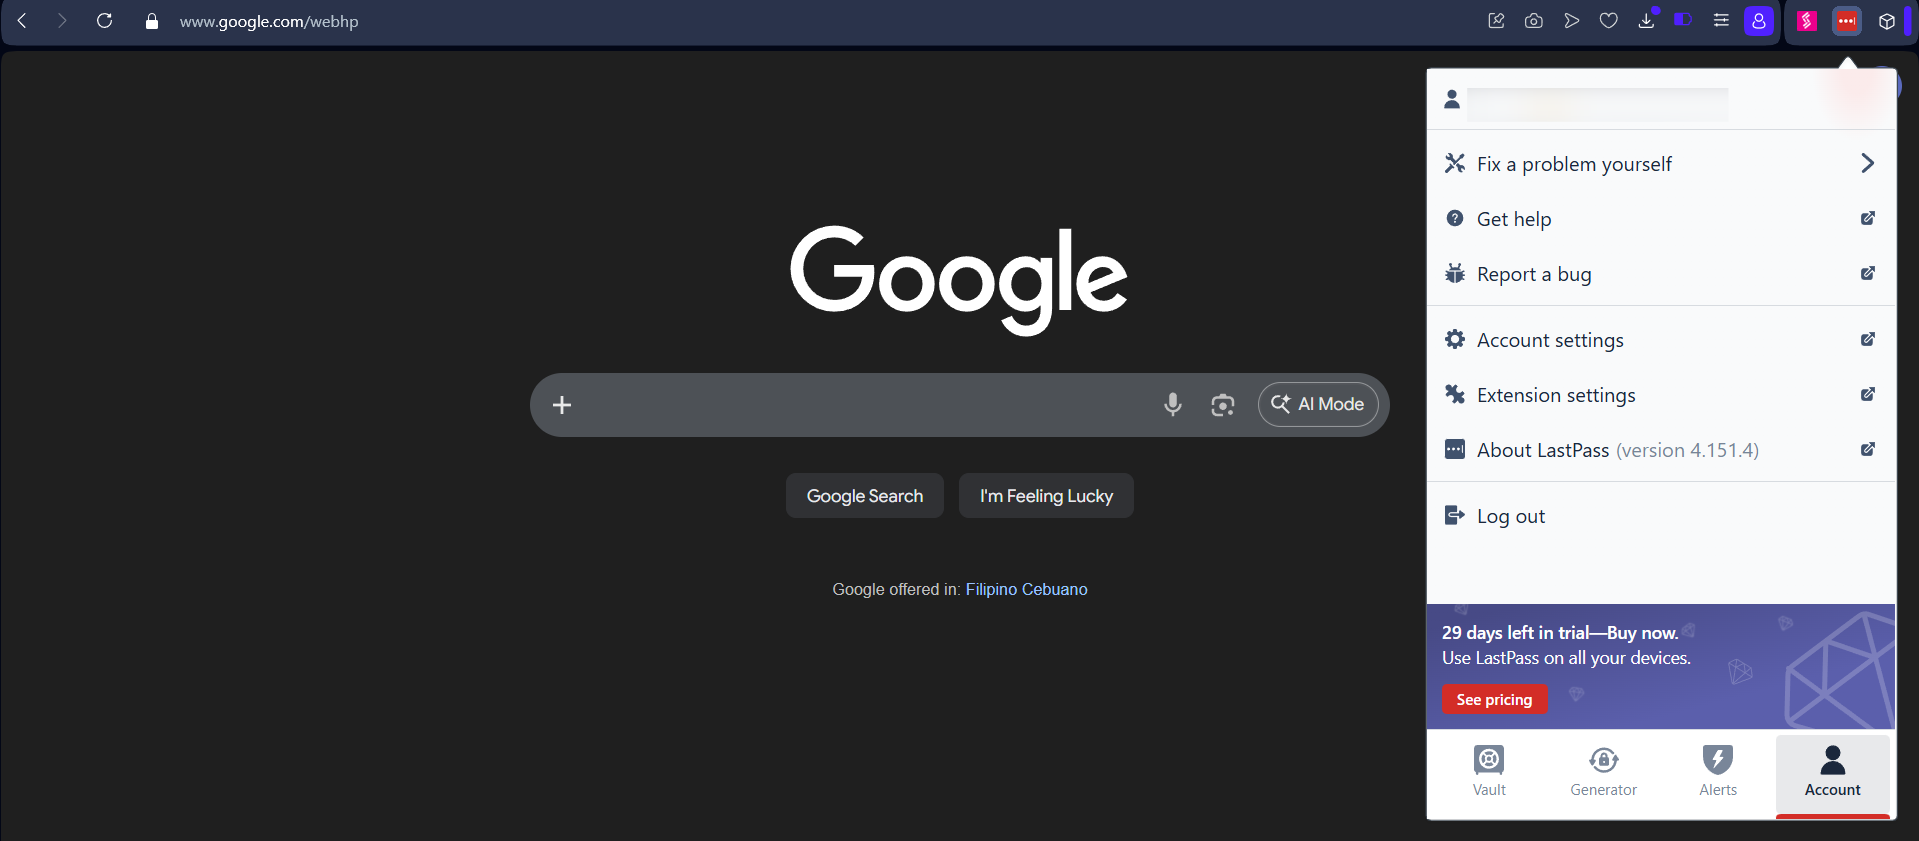Click the blue pill-shaped toolbar icon
The image size is (1919, 841).
1683,20
